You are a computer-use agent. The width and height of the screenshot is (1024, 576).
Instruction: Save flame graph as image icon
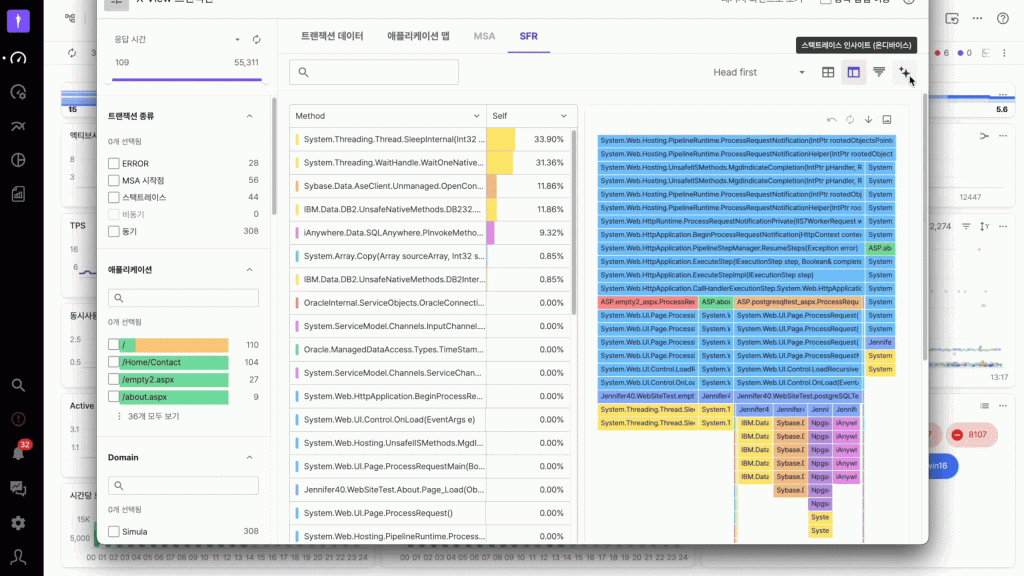point(886,119)
